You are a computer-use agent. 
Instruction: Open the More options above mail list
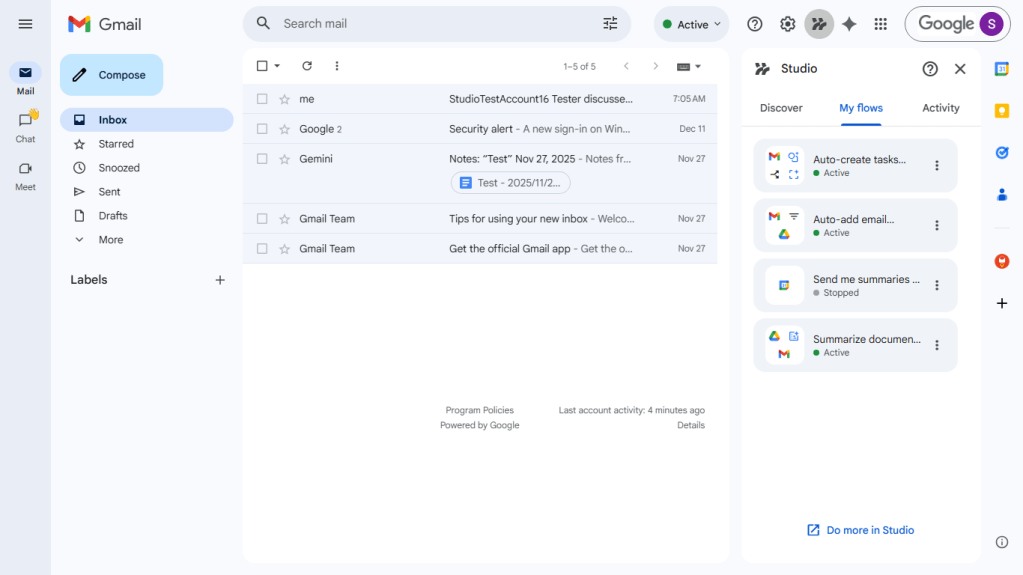click(x=337, y=66)
